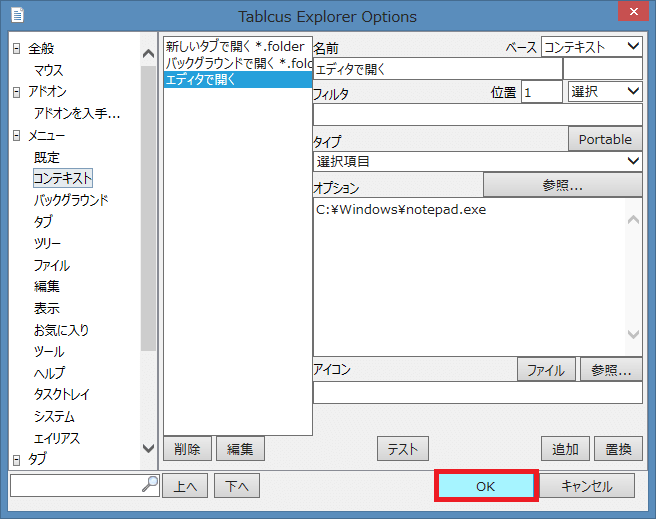Collapse the メニュー tree section
Viewport: 656px width, 519px height.
click(17, 135)
